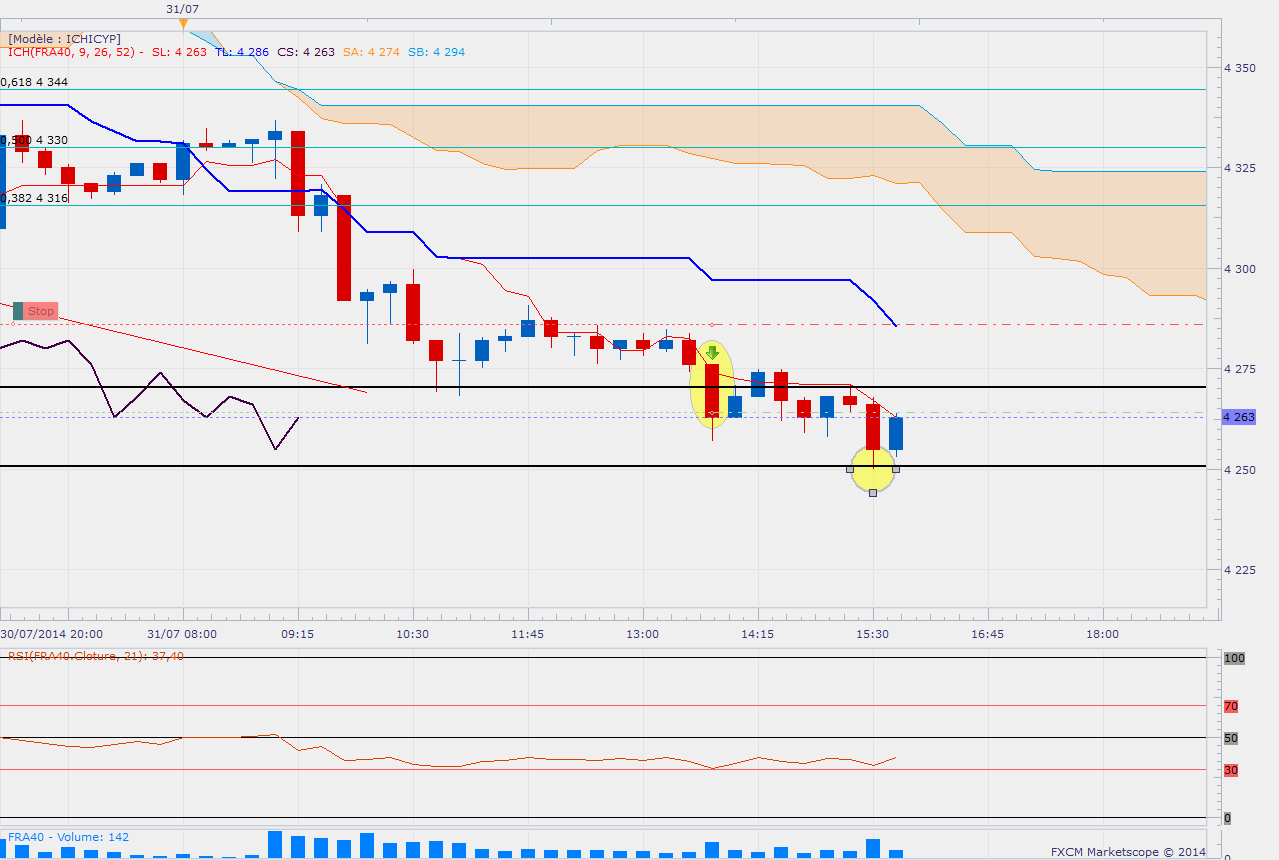Select the ICH(FRA40, 9, 26, 52) indicator label
The height and width of the screenshot is (860, 1279).
74,52
